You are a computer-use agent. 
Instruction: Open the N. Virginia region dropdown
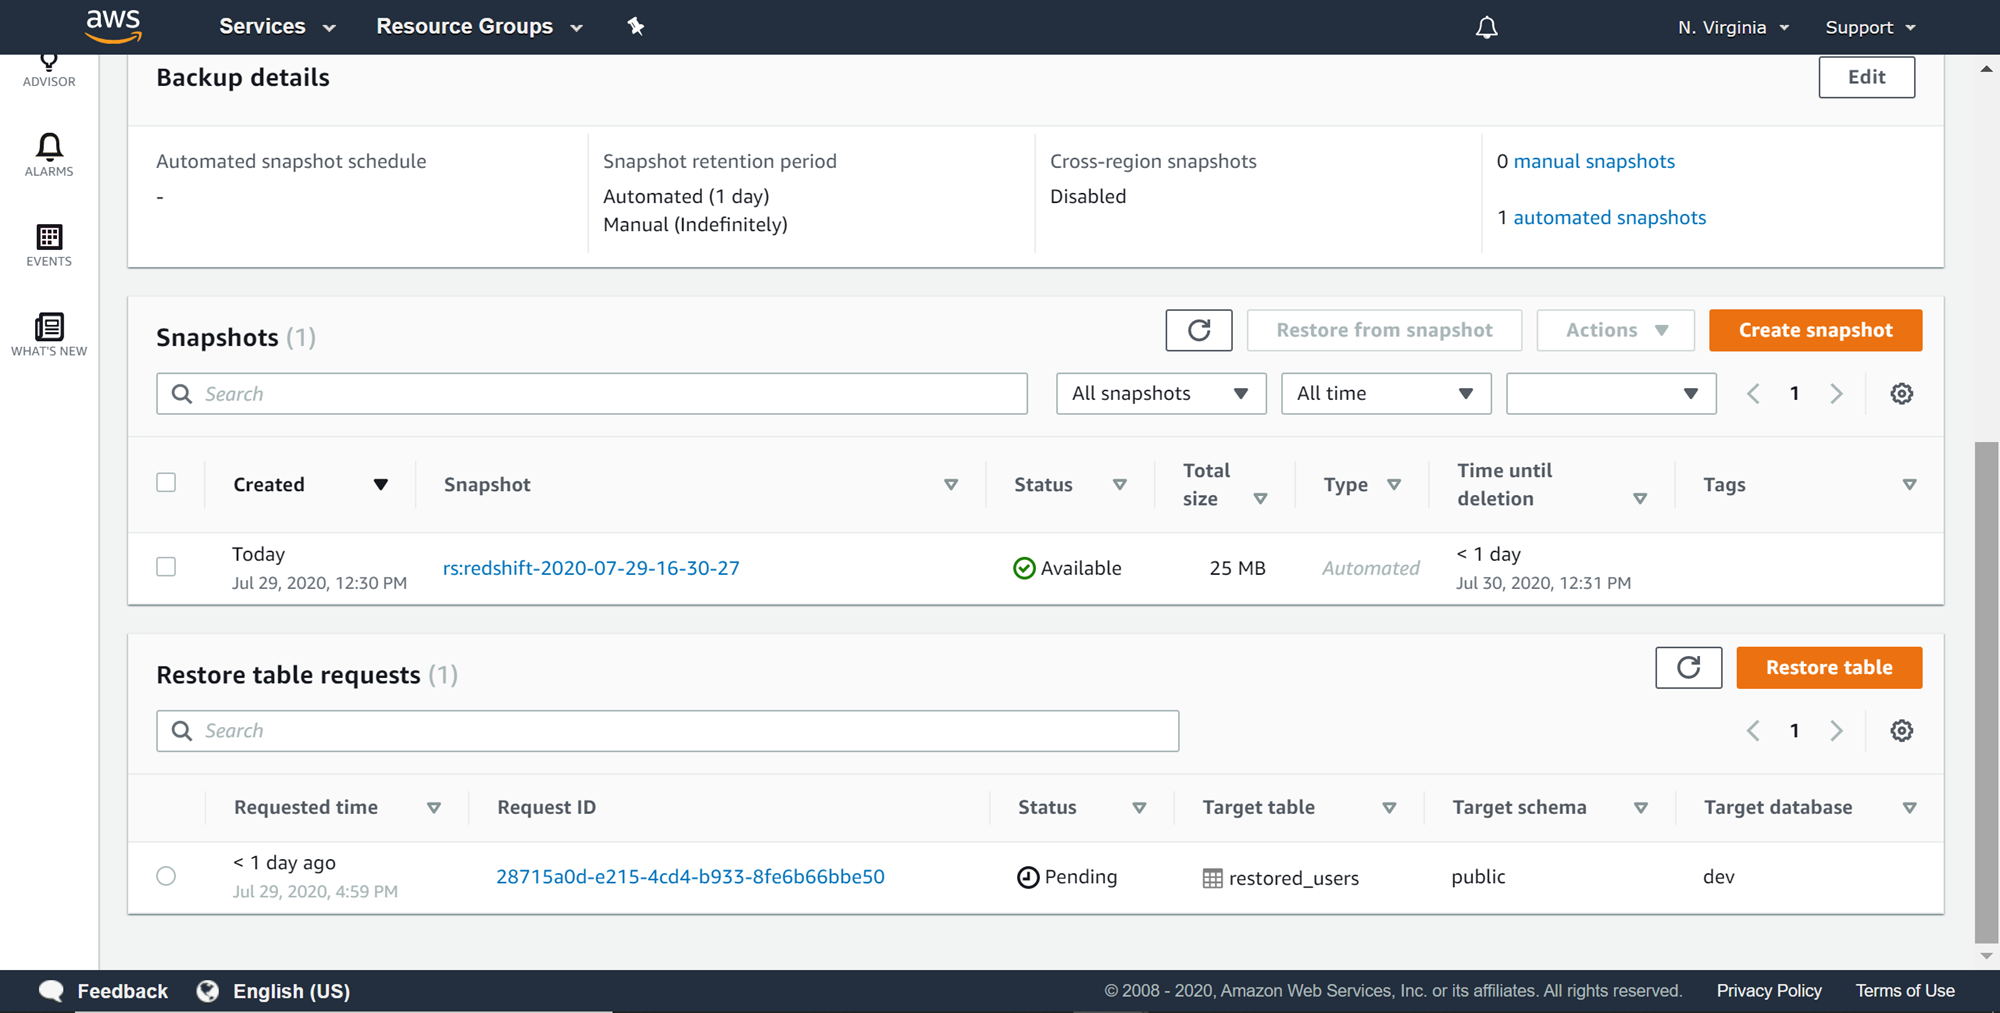(x=1733, y=27)
